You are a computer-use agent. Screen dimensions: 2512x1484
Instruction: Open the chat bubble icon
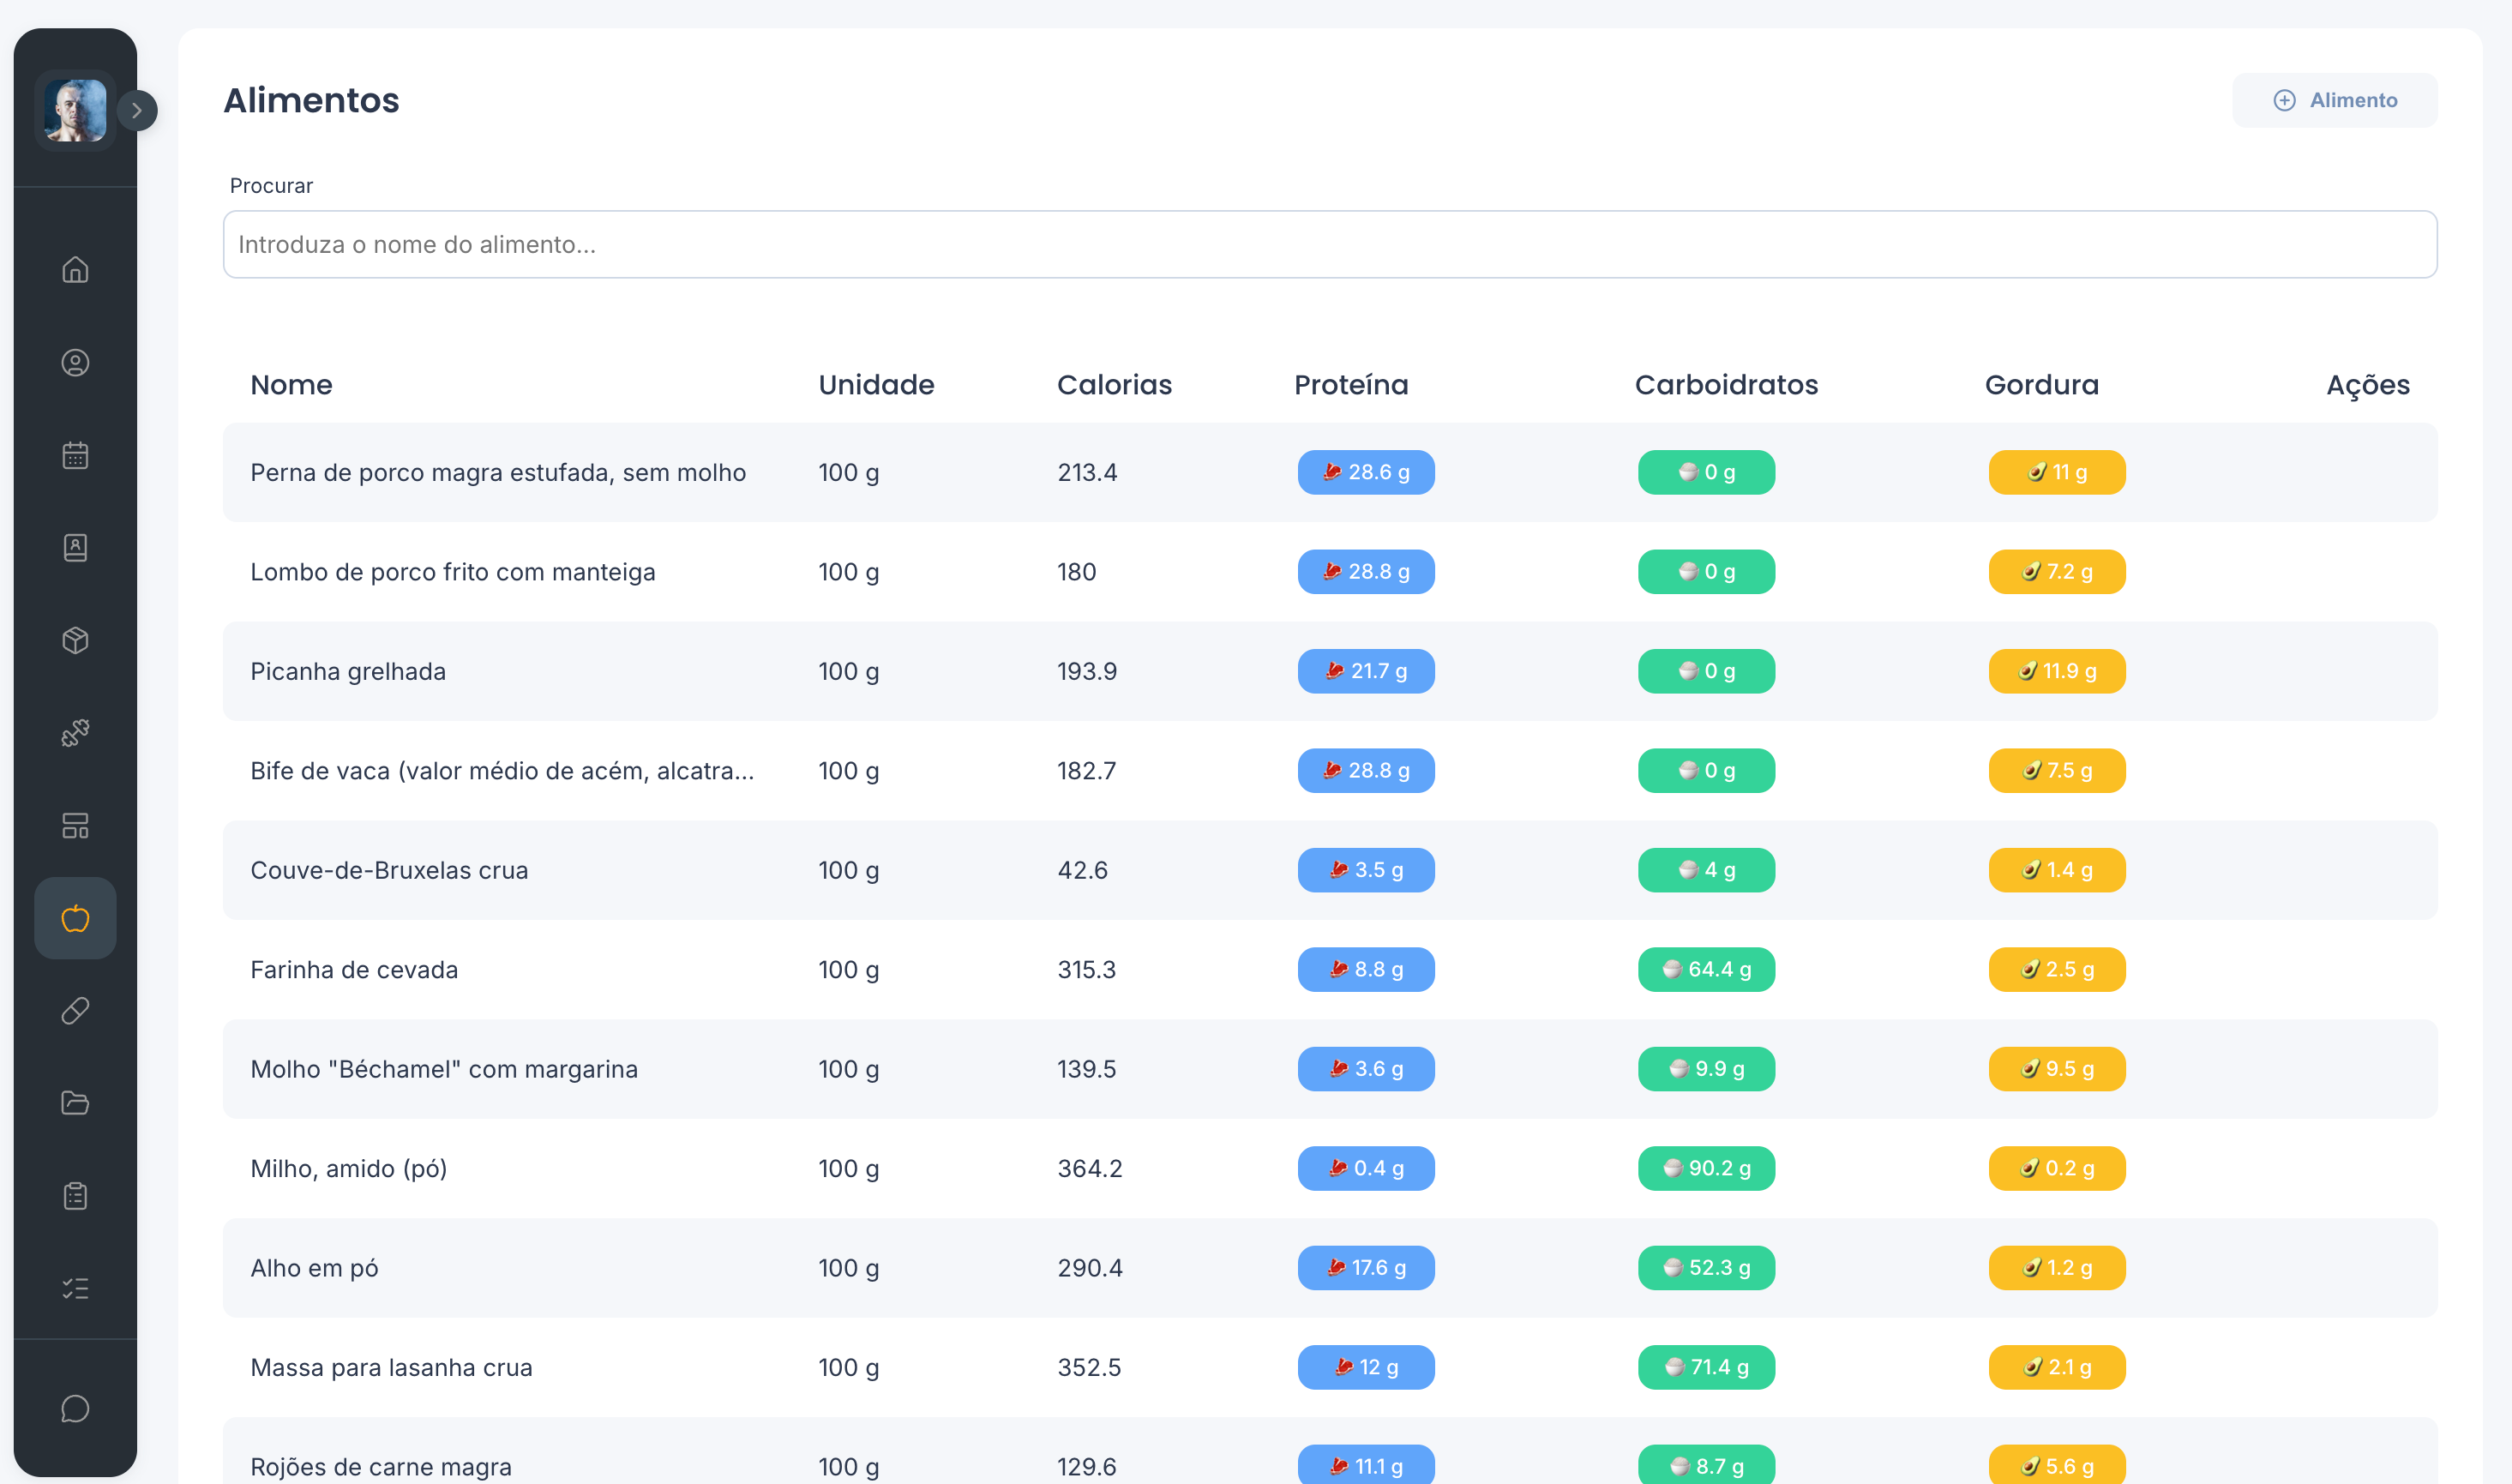75,1409
